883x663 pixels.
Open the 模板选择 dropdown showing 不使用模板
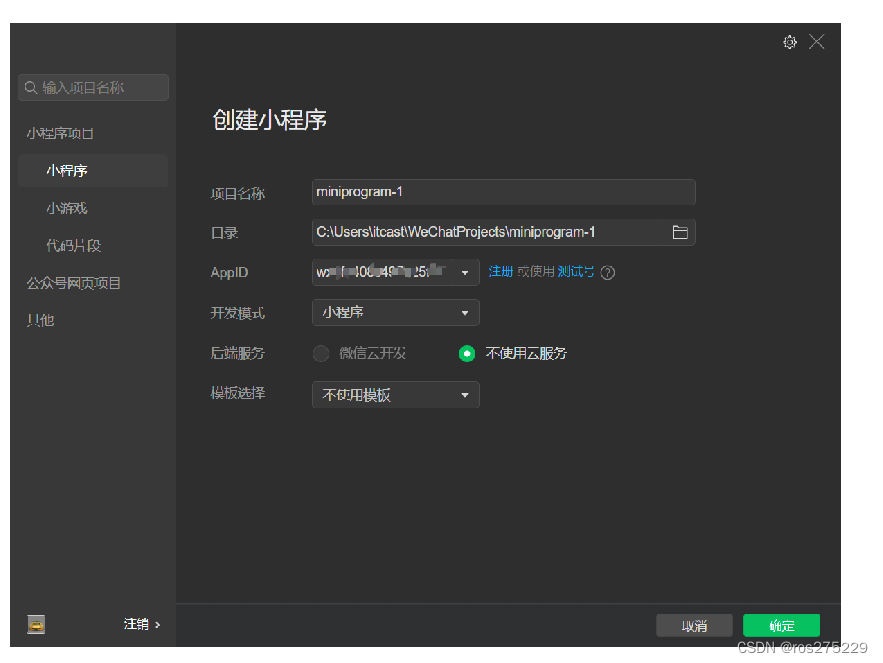(395, 394)
